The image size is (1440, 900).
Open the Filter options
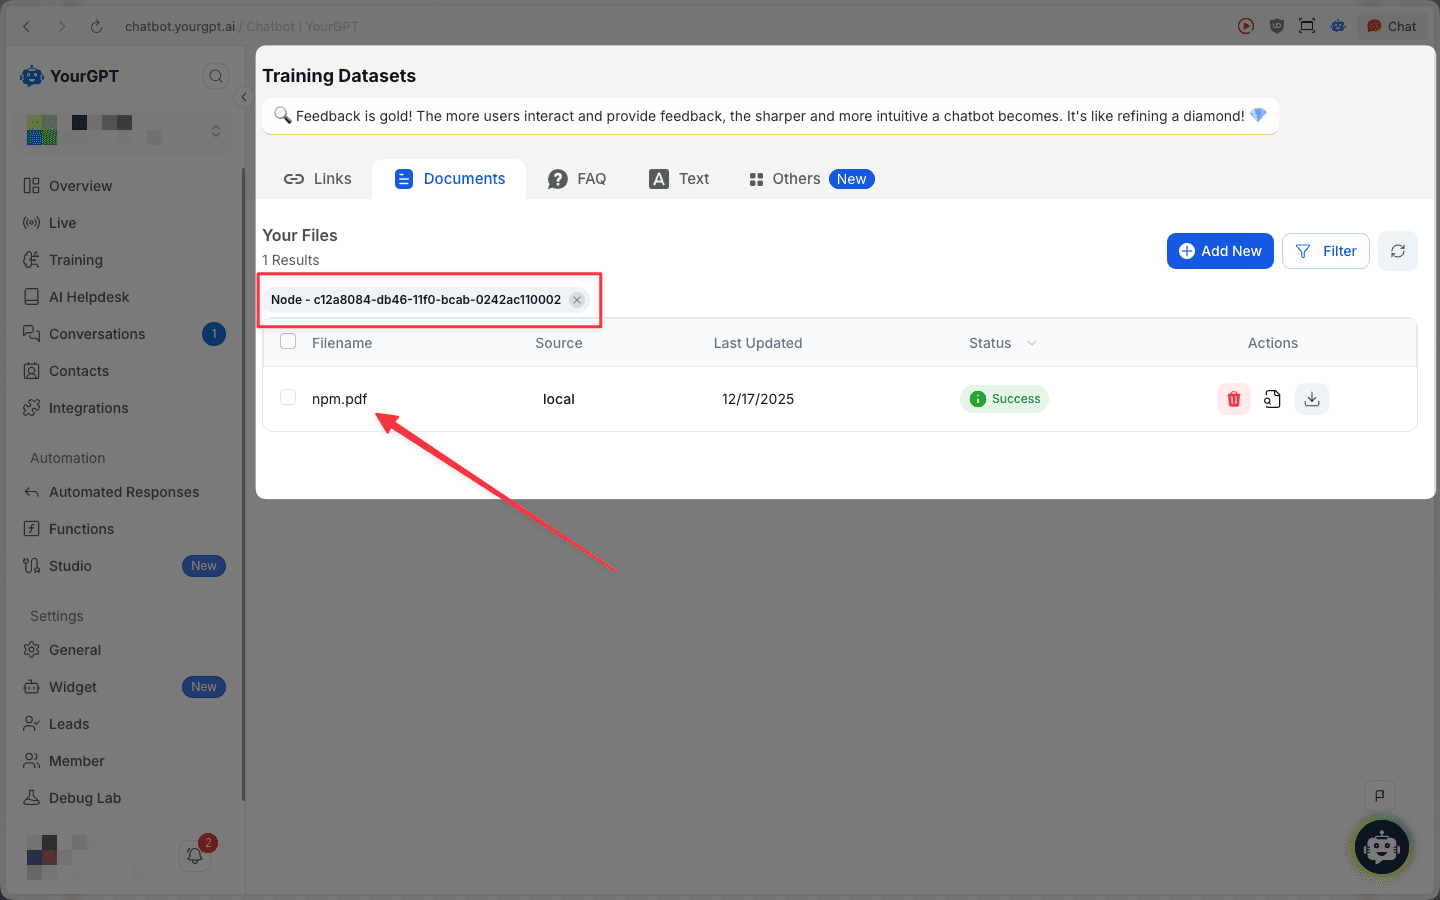pos(1325,251)
